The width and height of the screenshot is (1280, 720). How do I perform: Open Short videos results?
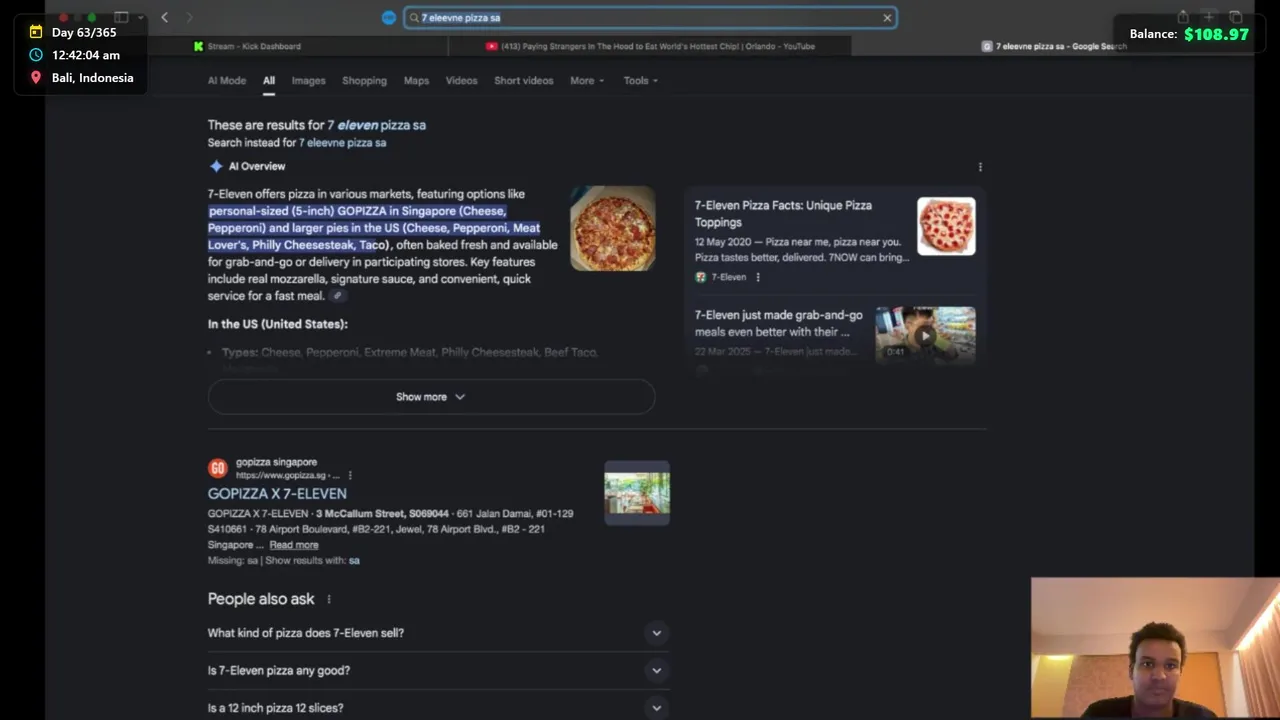tap(523, 80)
